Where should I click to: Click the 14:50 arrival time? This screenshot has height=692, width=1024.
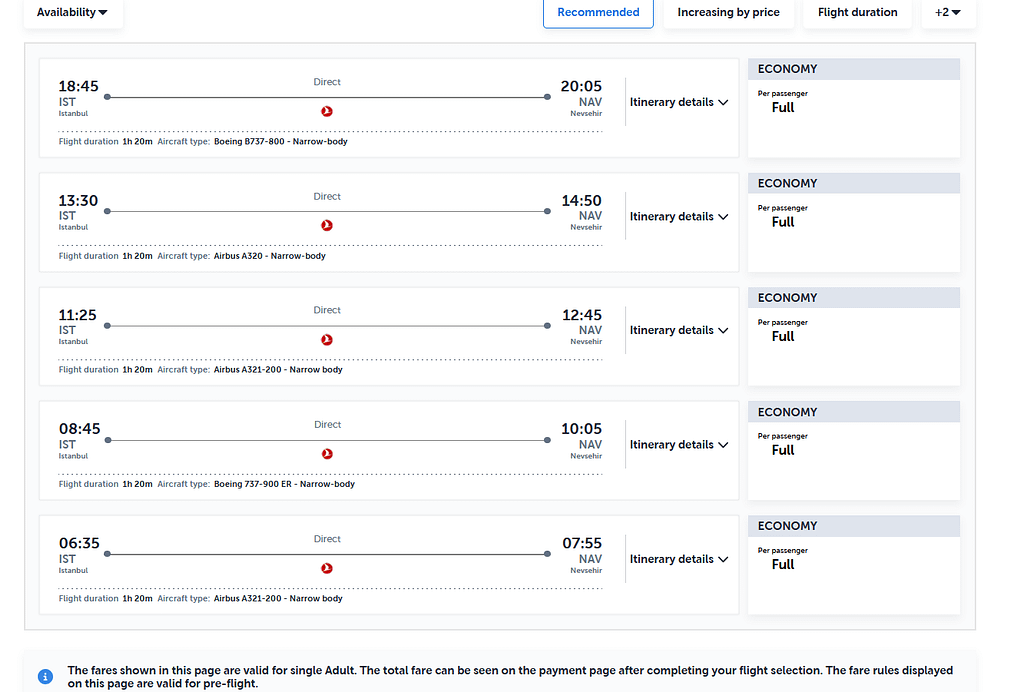coord(581,200)
